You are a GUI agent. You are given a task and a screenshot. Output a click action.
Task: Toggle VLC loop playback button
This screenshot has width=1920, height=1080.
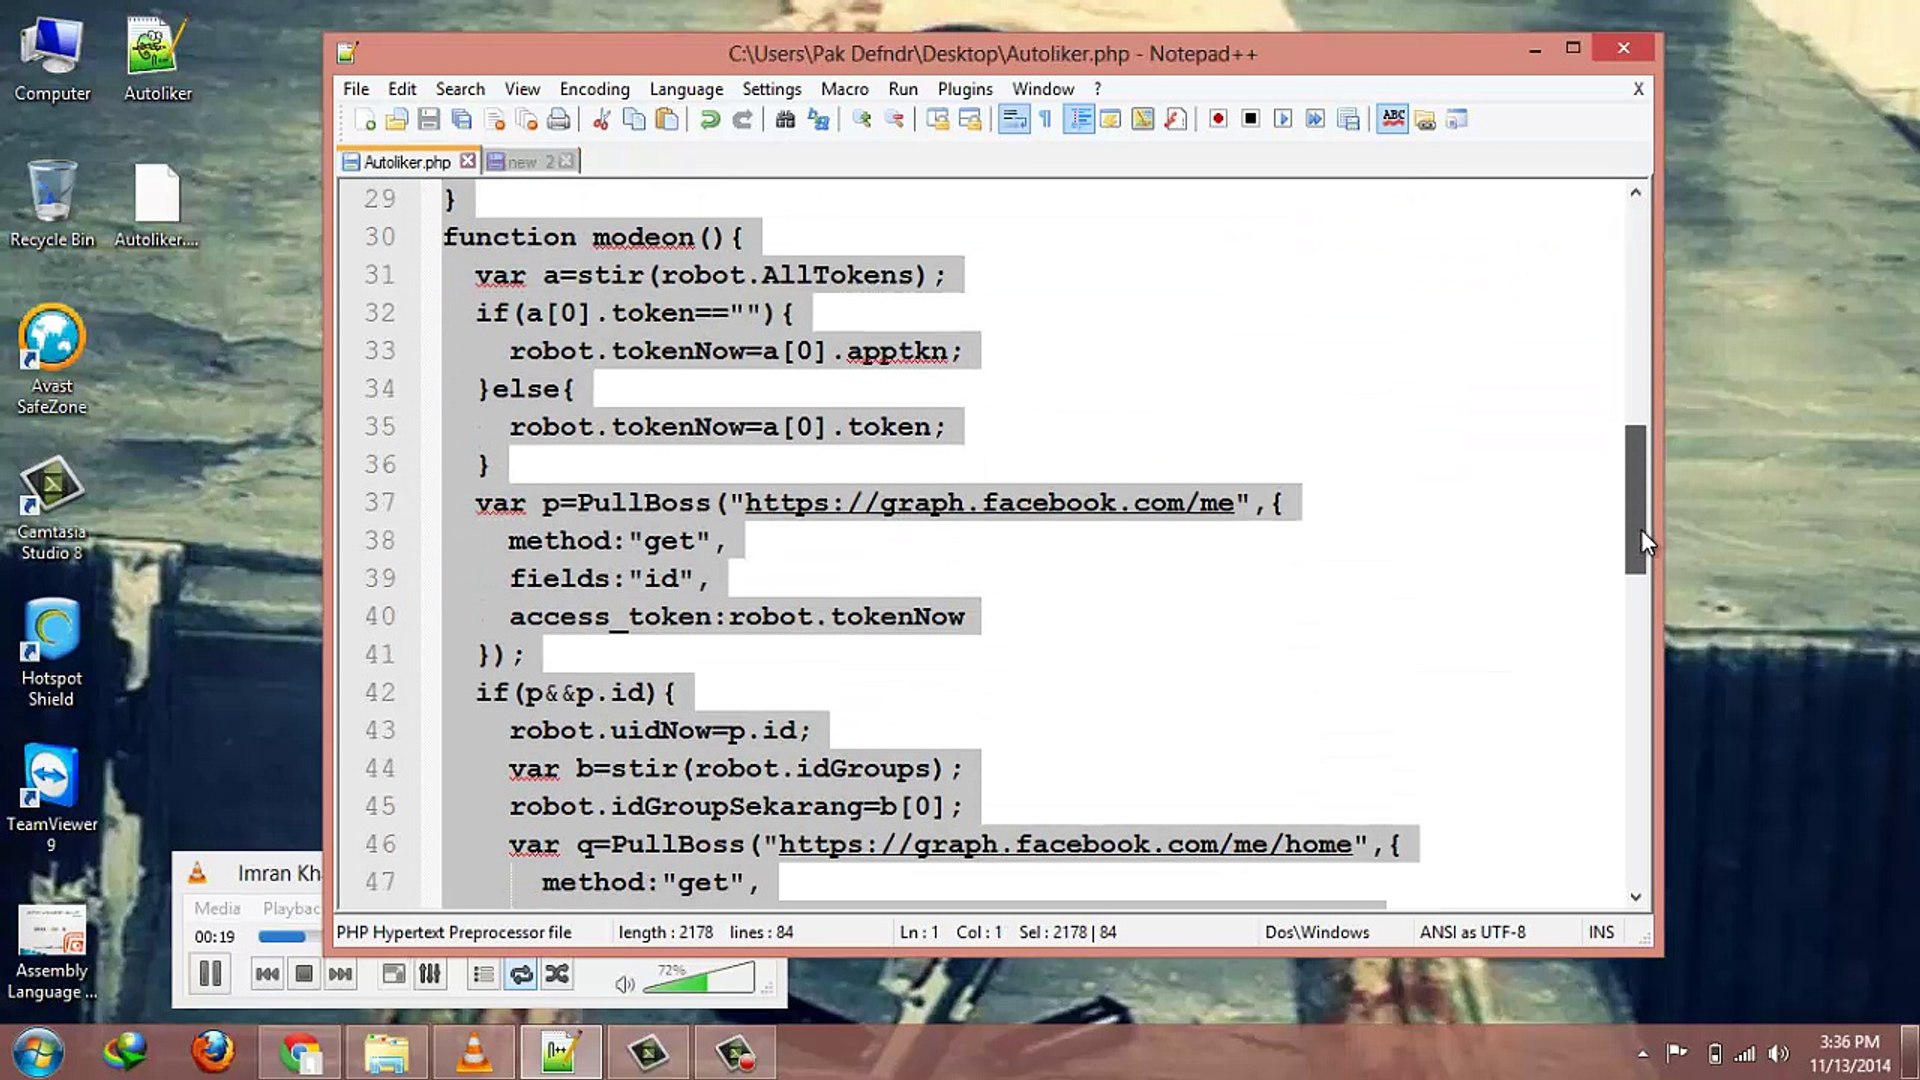[521, 974]
